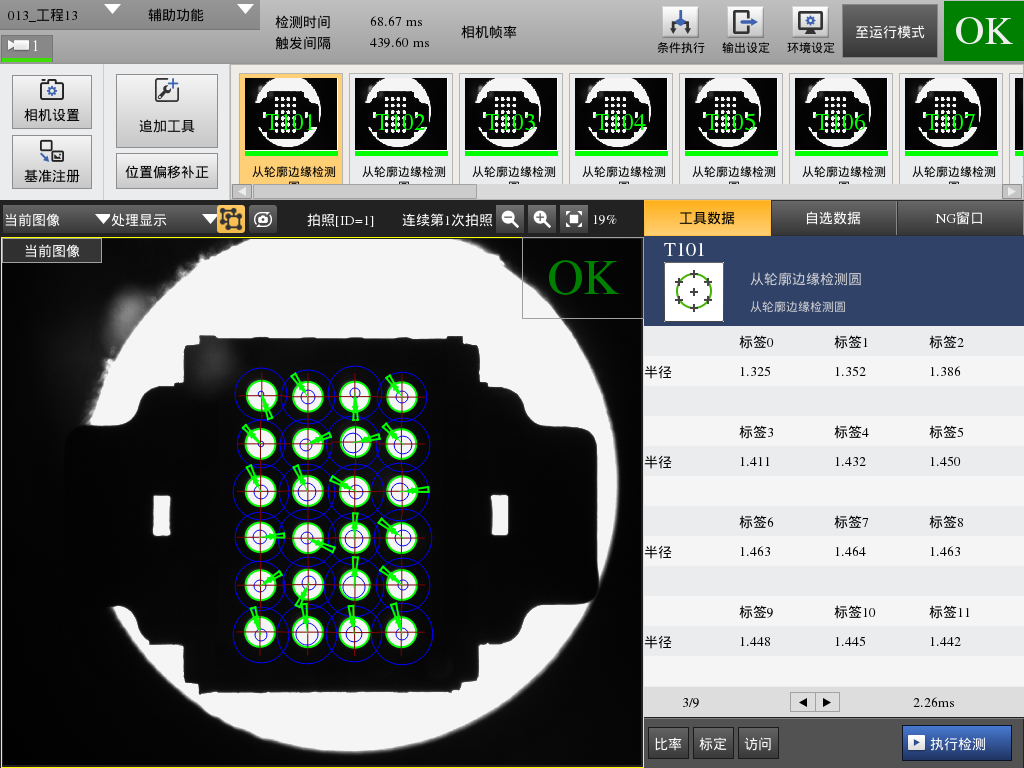This screenshot has height=768, width=1024.
Task: Expand the 013_工程13 project dropdown
Action: pos(112,10)
